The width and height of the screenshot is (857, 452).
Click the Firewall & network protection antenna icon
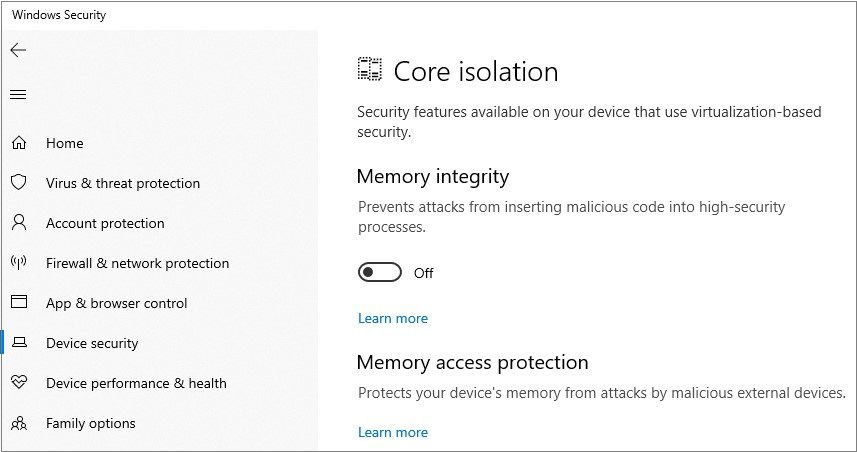click(18, 263)
